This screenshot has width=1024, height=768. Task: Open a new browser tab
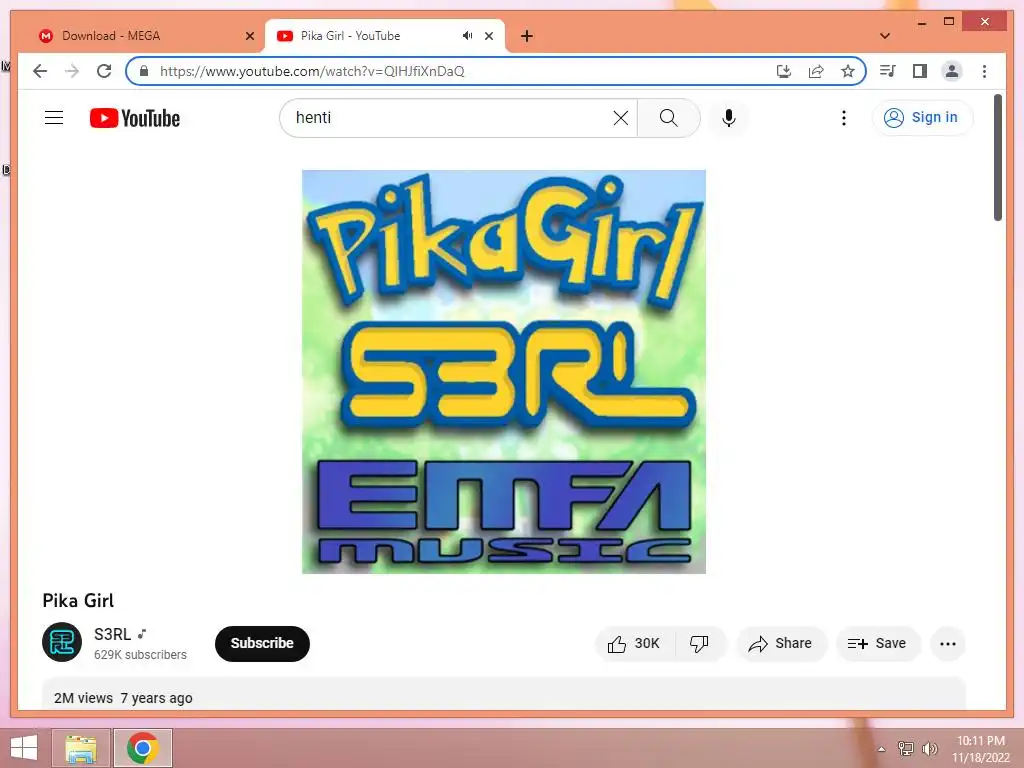pyautogui.click(x=527, y=36)
